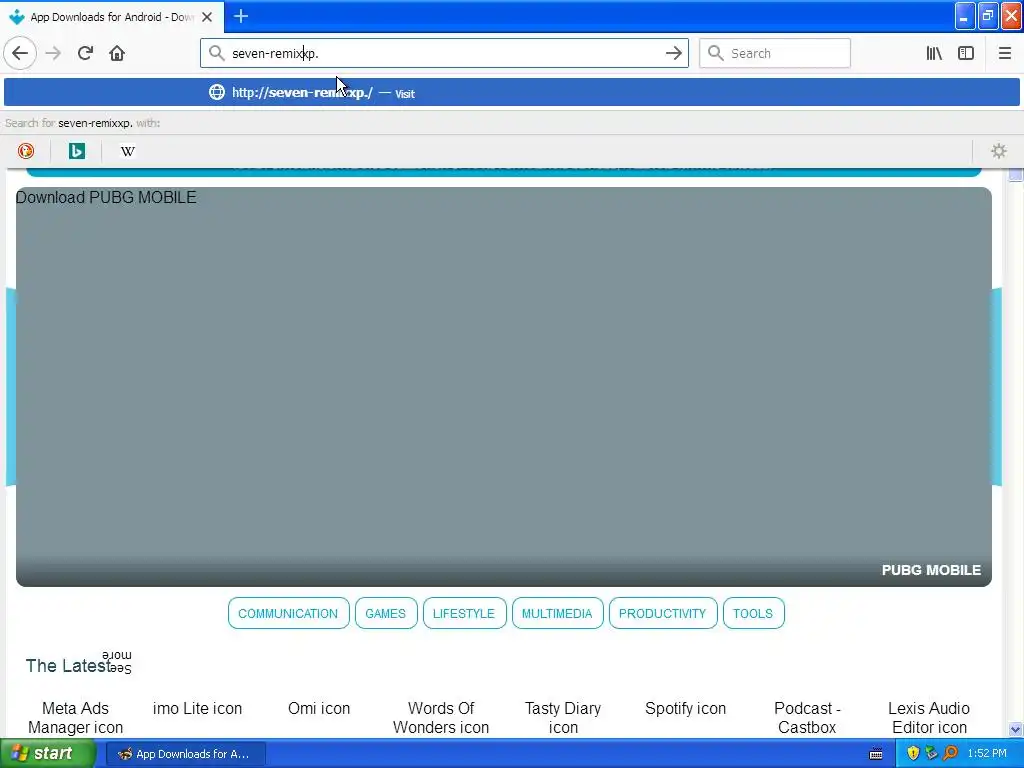Click the magnifier tray icon
Viewport: 1024px width, 768px height.
point(950,754)
